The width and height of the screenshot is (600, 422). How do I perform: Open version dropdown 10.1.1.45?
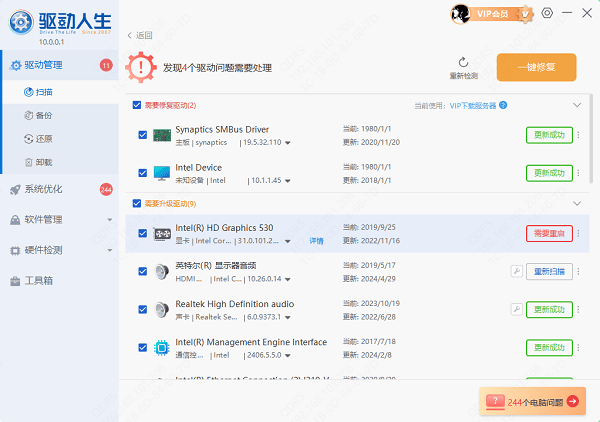(x=288, y=181)
